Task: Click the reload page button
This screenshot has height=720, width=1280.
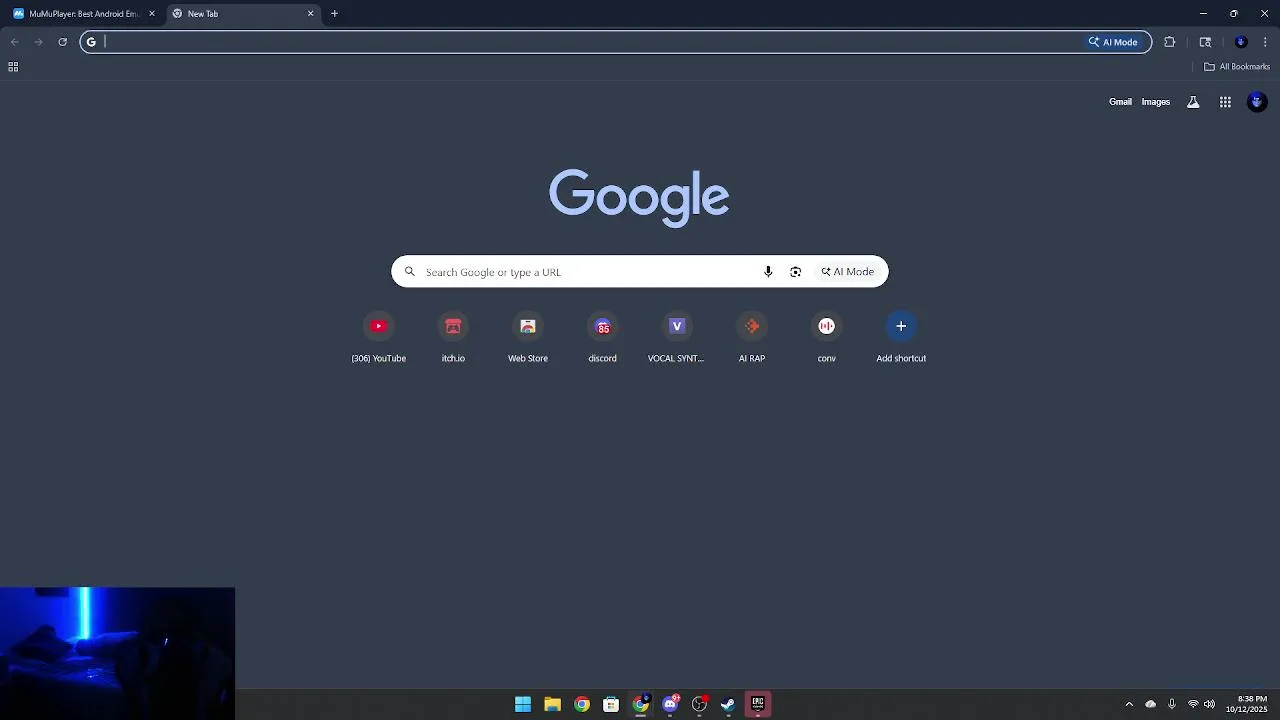Action: [62, 42]
